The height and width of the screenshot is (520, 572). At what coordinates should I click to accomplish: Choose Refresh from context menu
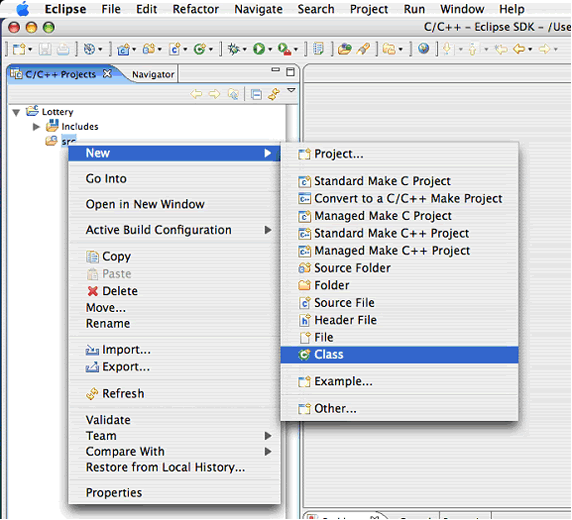174,393
